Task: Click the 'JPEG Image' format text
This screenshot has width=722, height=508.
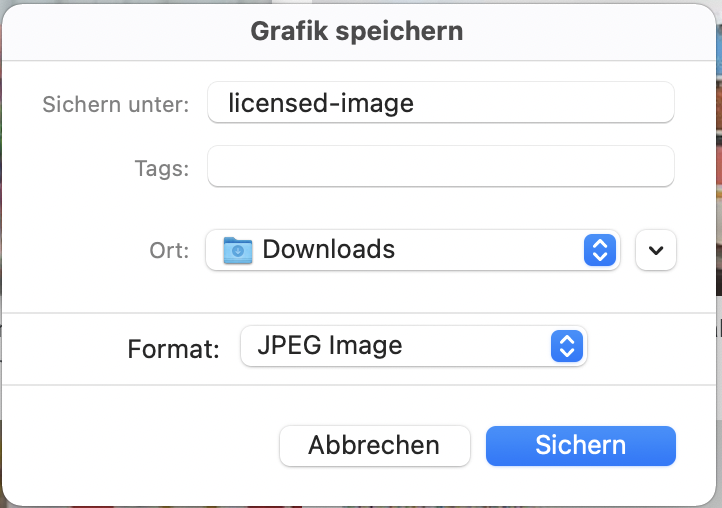Action: (329, 346)
